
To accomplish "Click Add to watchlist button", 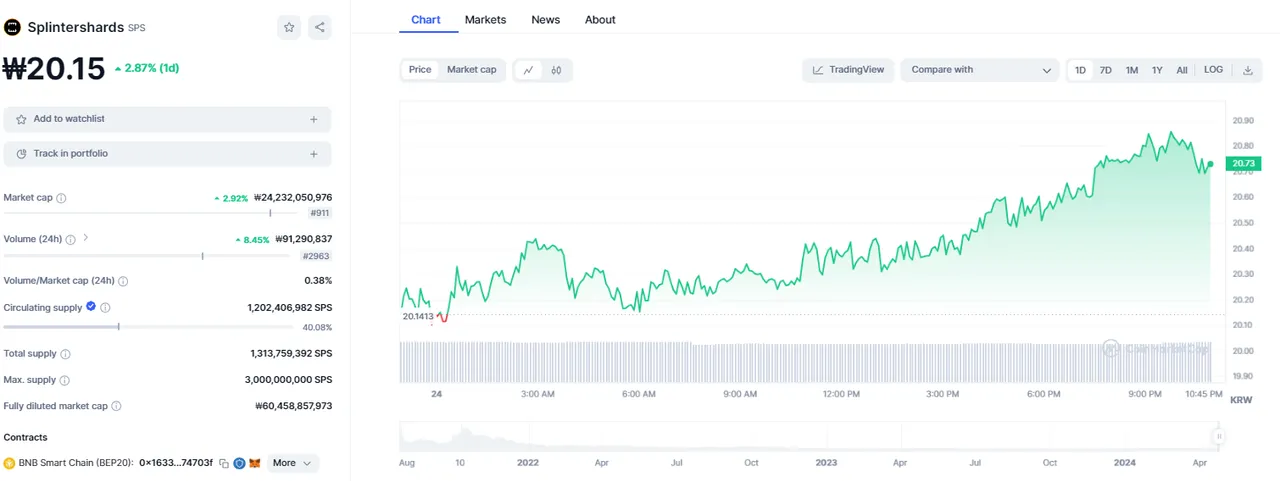I will point(167,119).
